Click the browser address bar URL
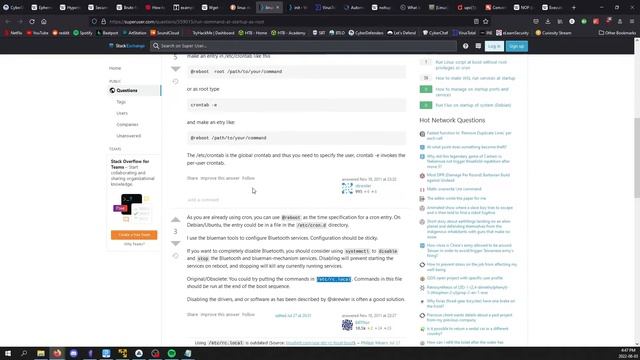The image size is (640, 360). pos(187,22)
